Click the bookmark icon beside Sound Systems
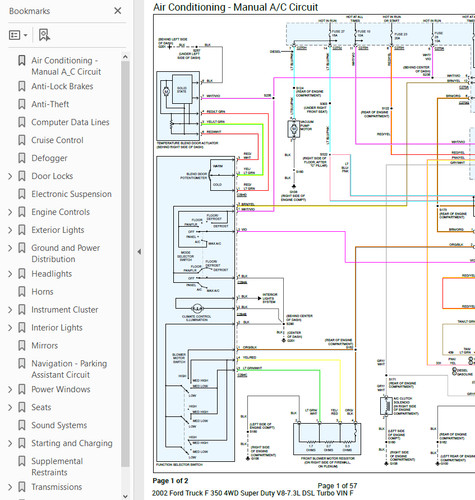 click(22, 426)
